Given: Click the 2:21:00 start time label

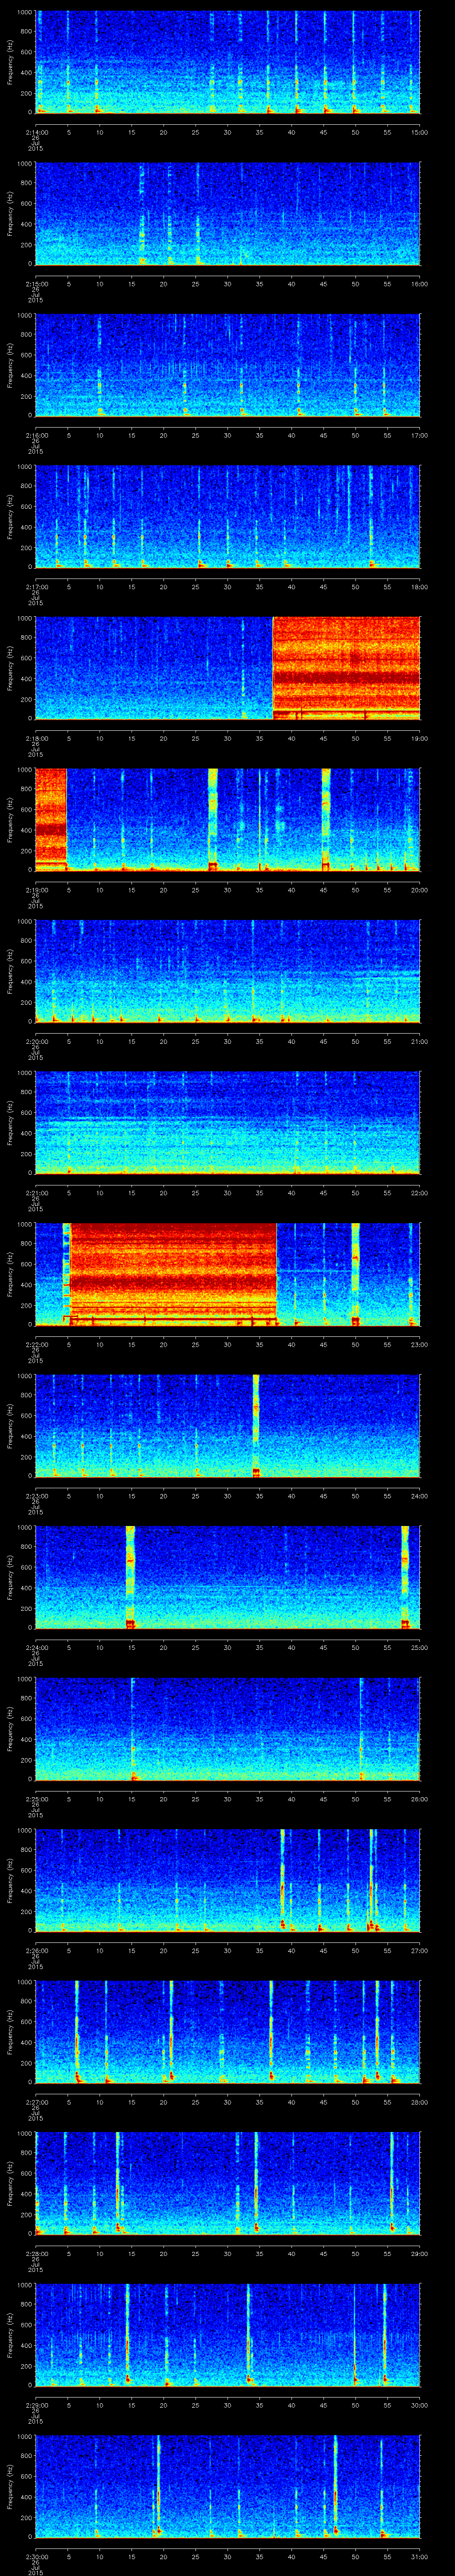Looking at the screenshot, I should point(36,1193).
